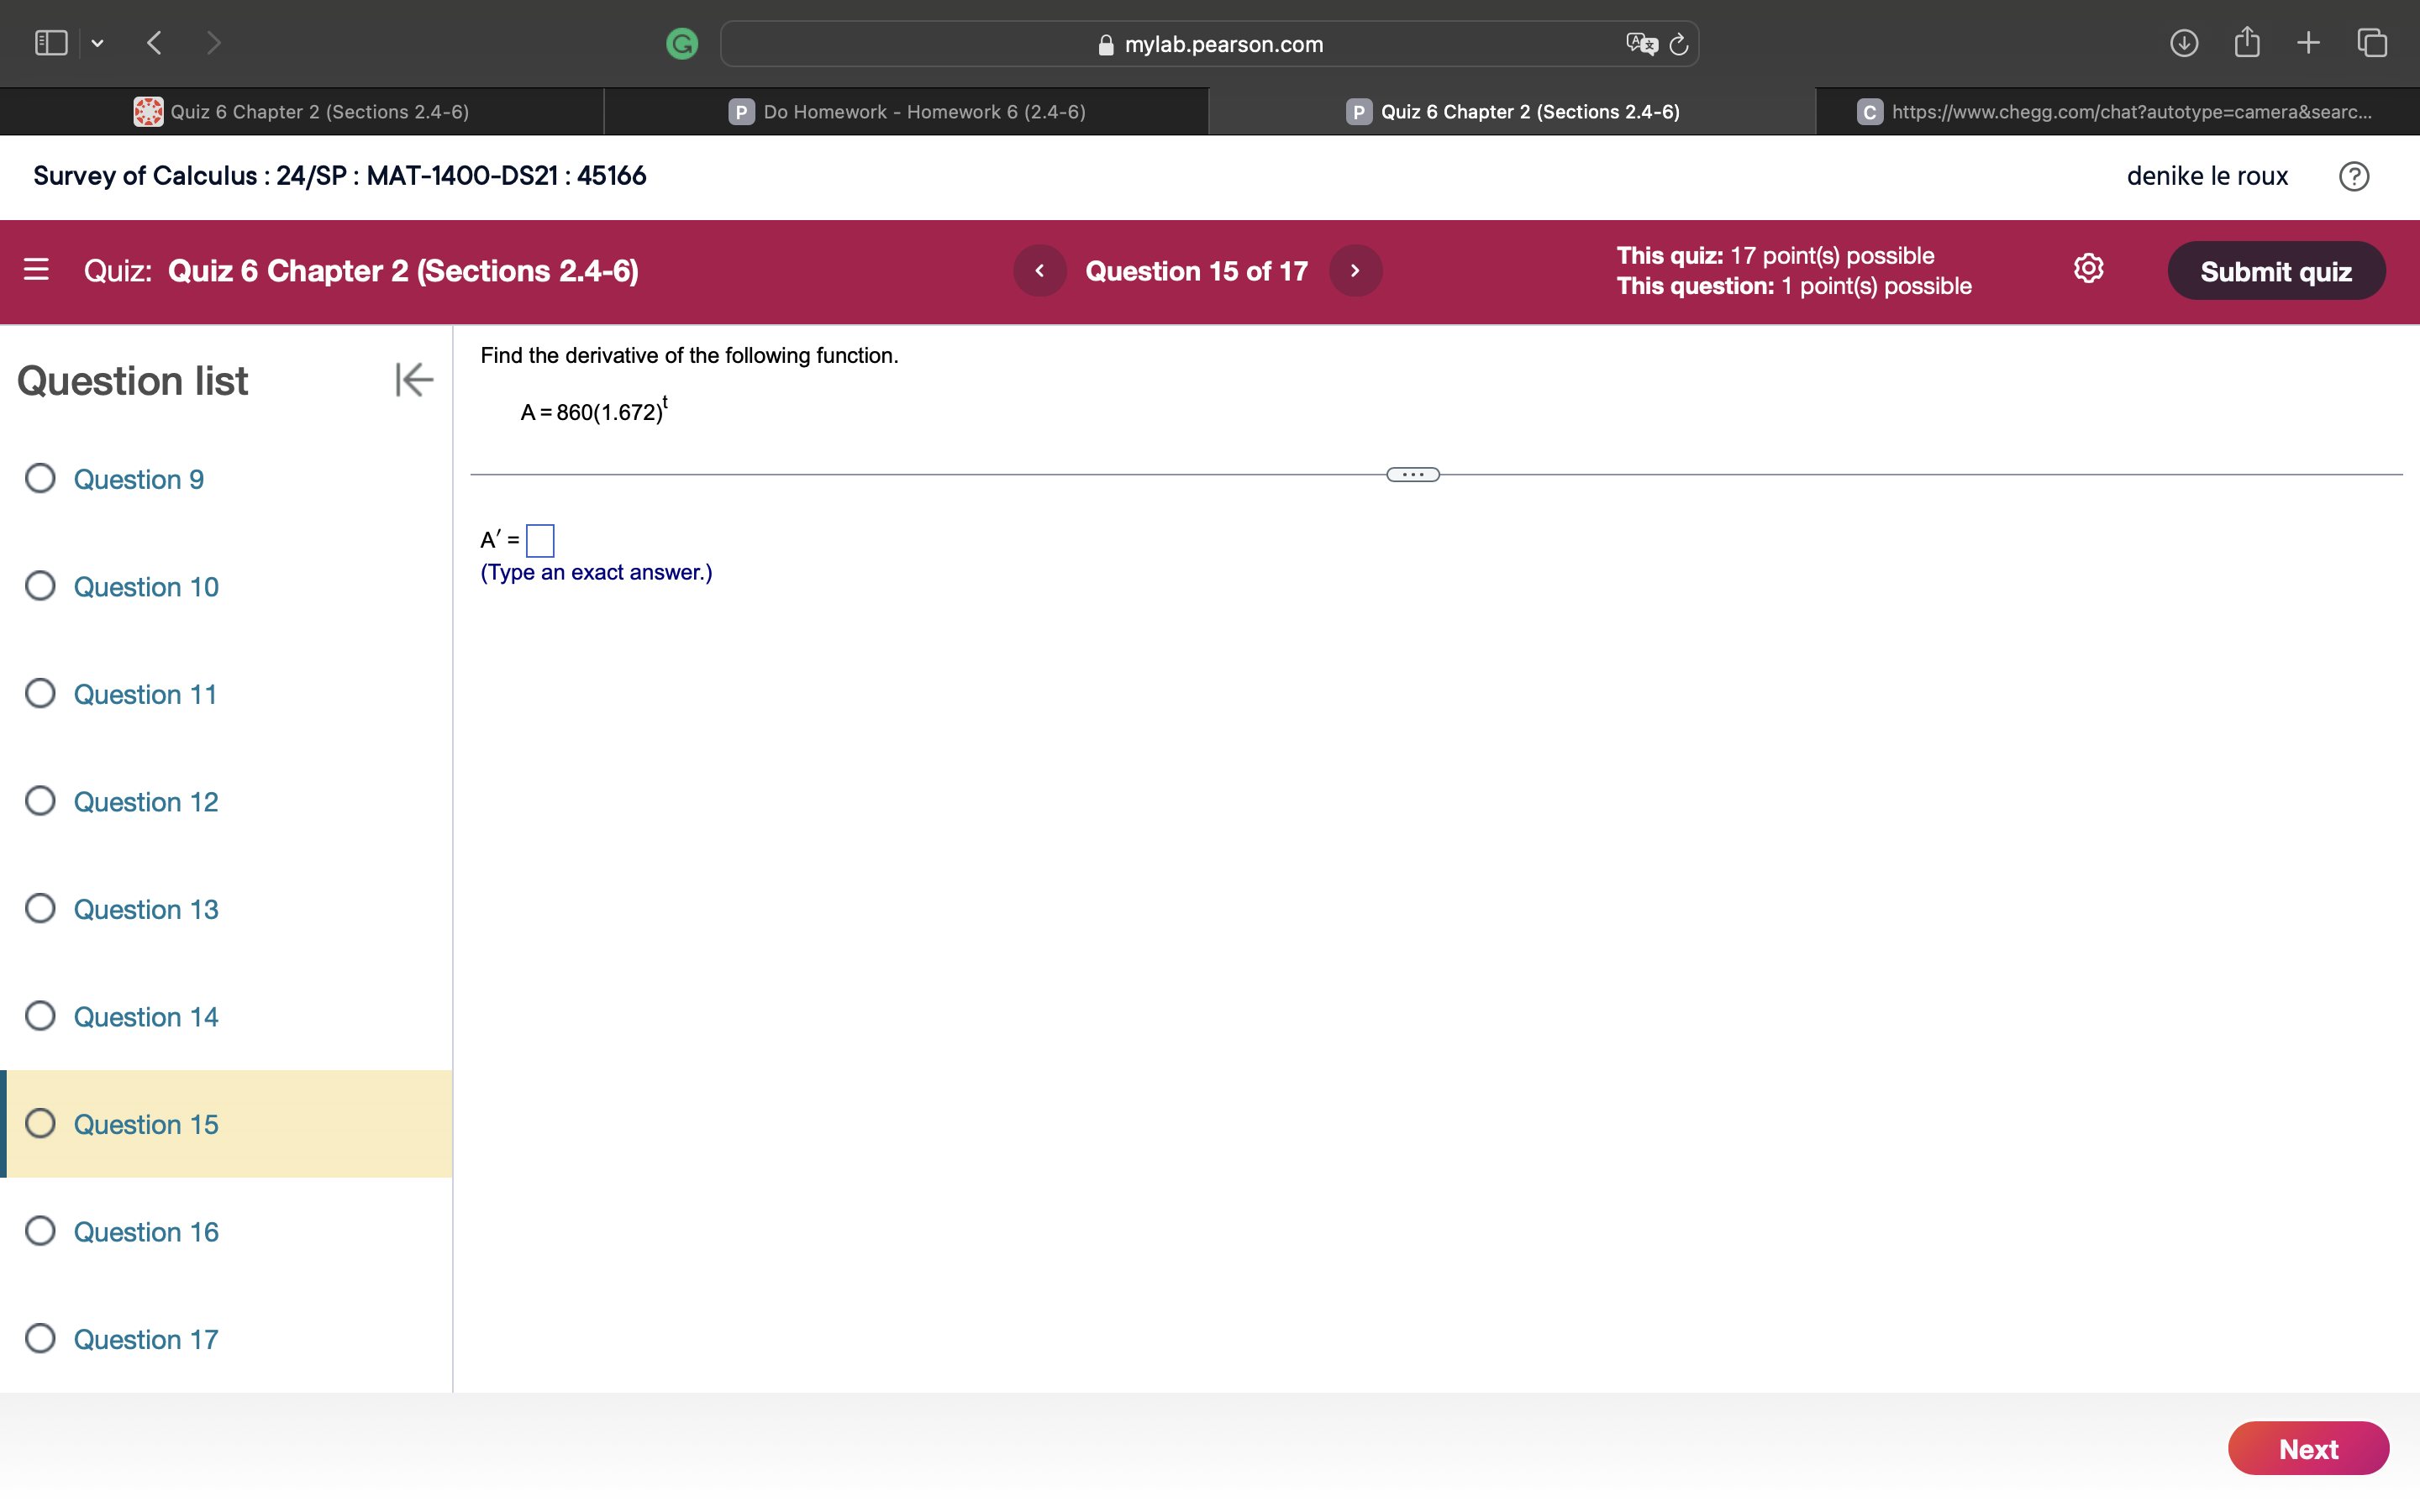Switch to the Chegg chat tab

(2116, 112)
